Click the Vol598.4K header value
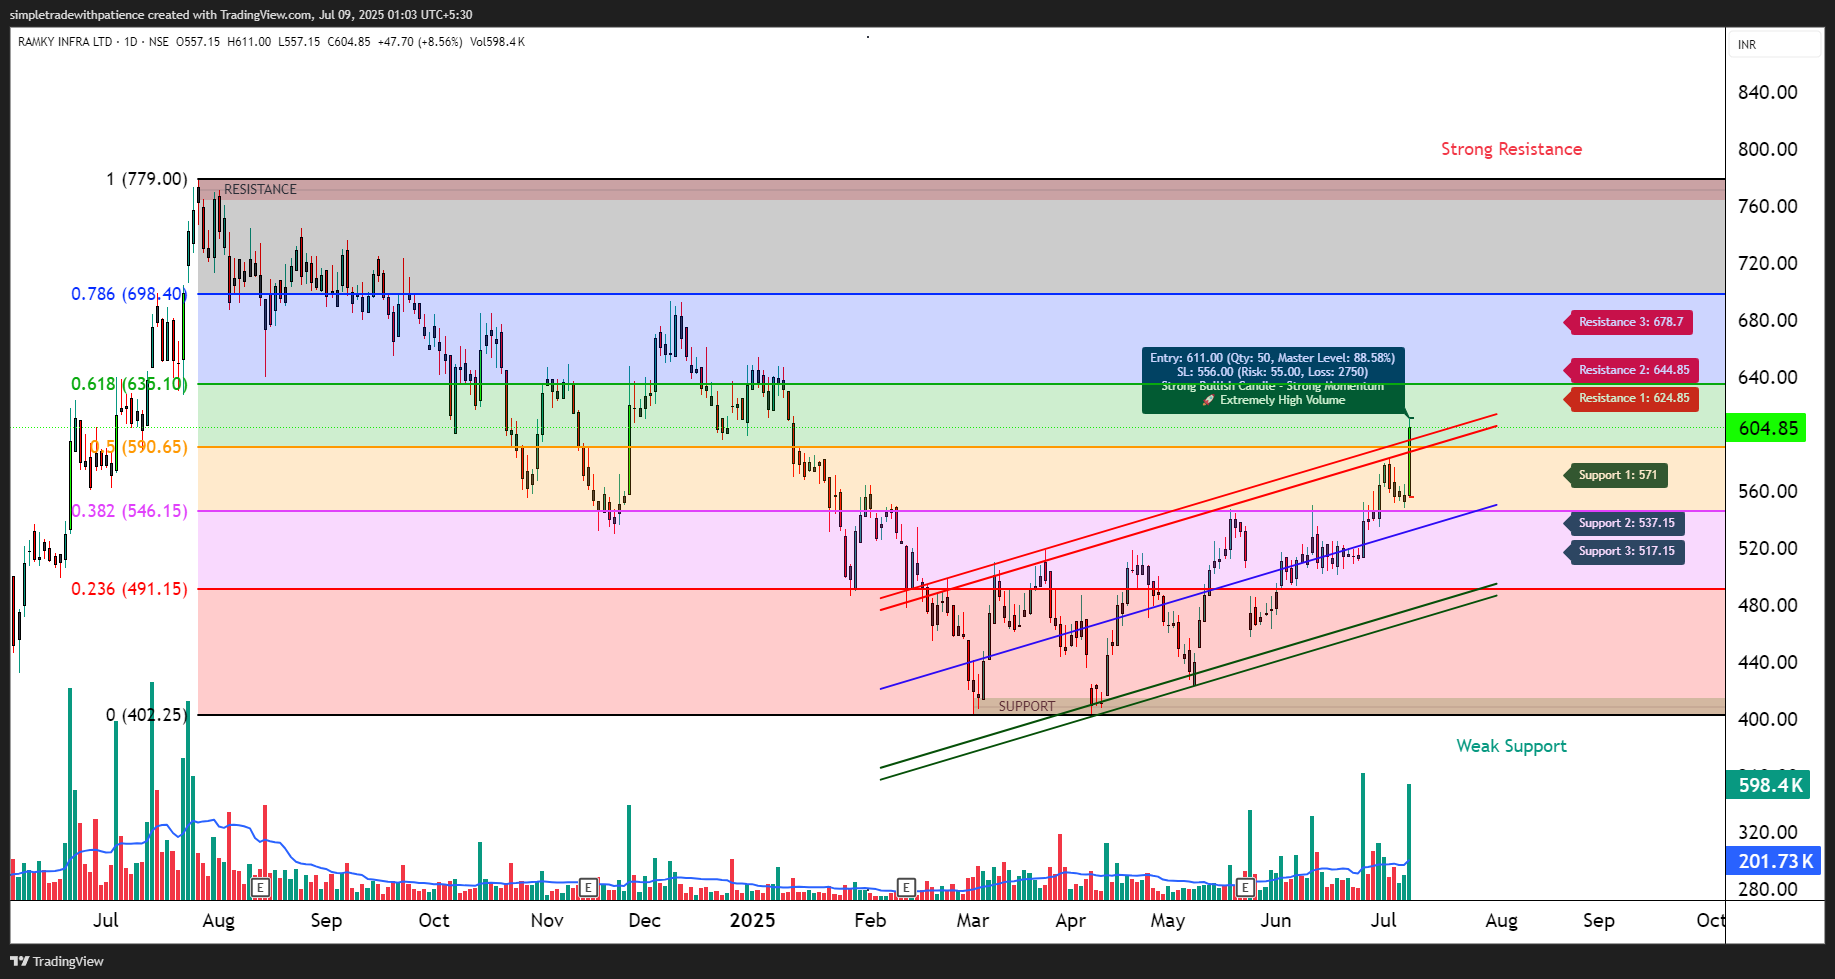Viewport: 1835px width, 979px height. pos(497,42)
